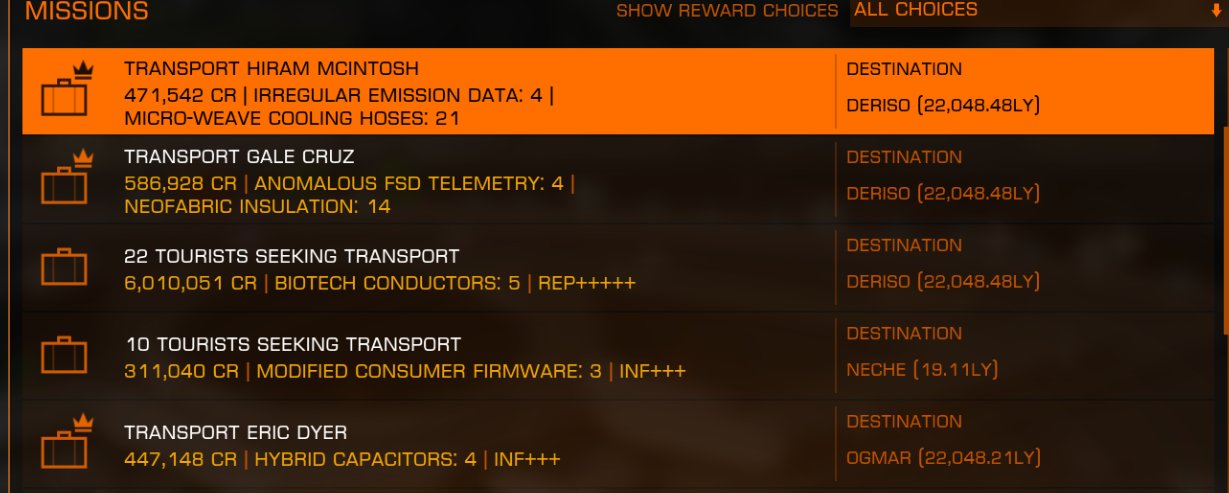Click the 6,010,051 CR reward text
Viewport: 1229px width, 493px height.
point(190,283)
